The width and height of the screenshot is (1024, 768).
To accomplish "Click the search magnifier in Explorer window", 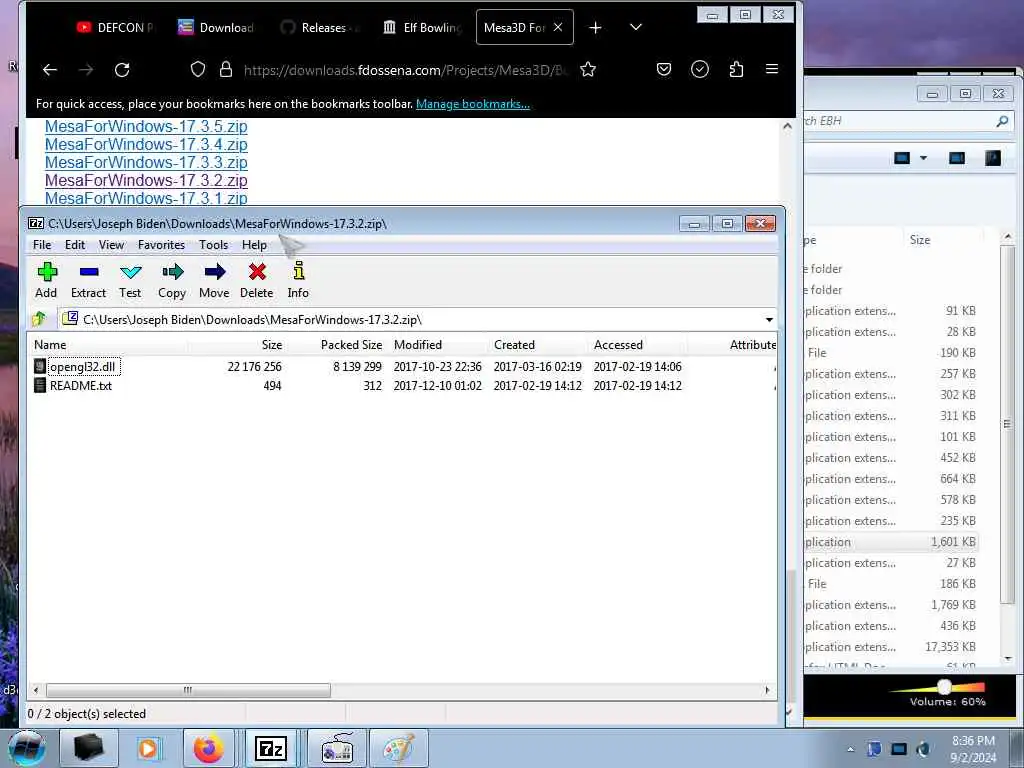I will 1002,121.
